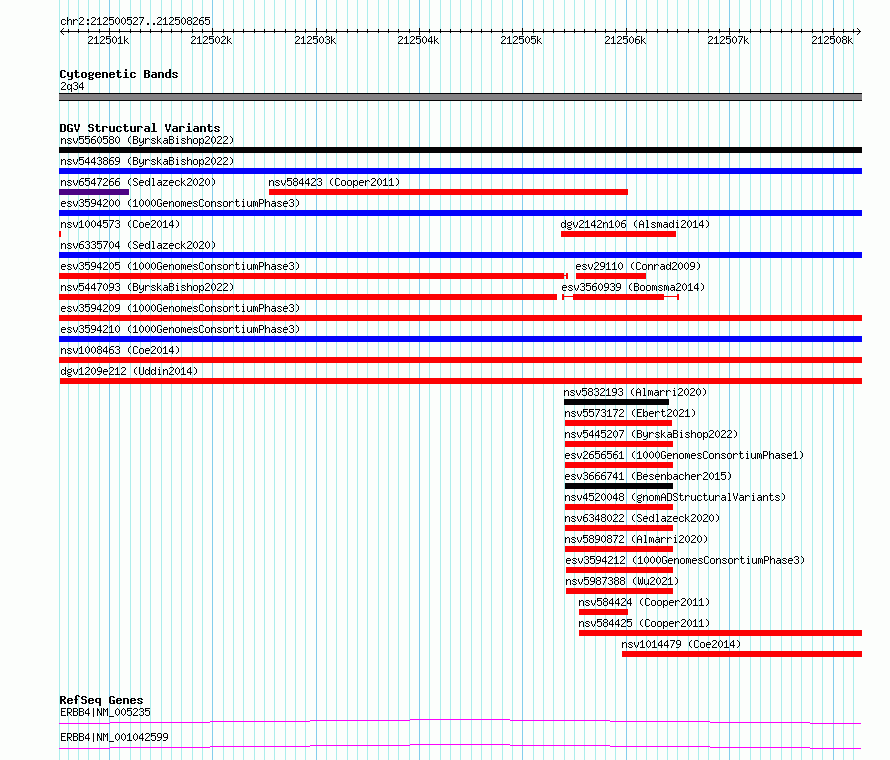This screenshot has height=760, width=890.
Task: Open ERBB4|NM_005235 gene label
Action: coord(105,712)
